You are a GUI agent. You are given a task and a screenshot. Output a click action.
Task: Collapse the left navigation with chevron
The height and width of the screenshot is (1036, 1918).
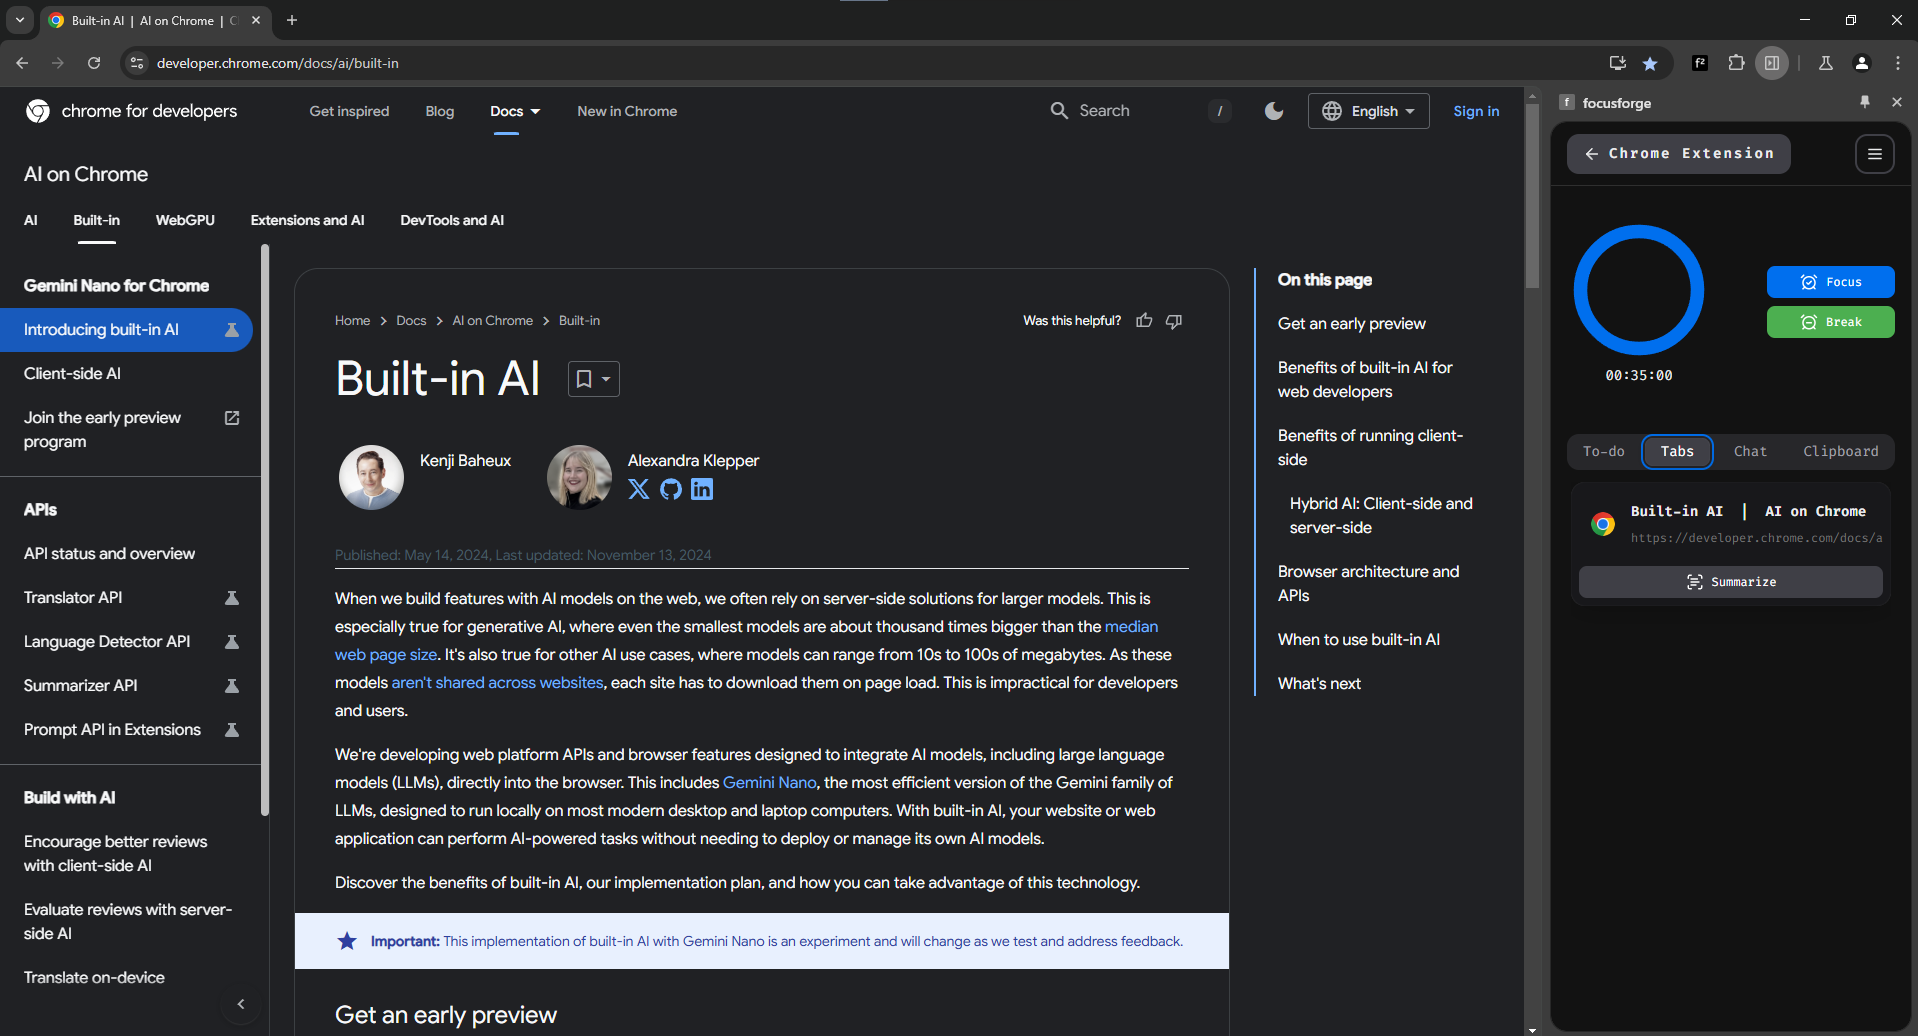pos(241,1004)
